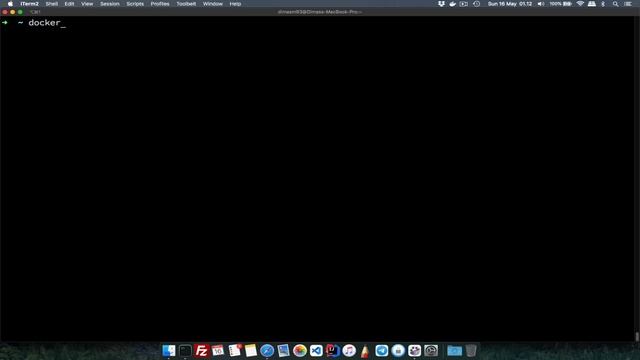Screen dimensions: 640x360
Task: Open Reminders from the Dock
Action: tap(235, 350)
